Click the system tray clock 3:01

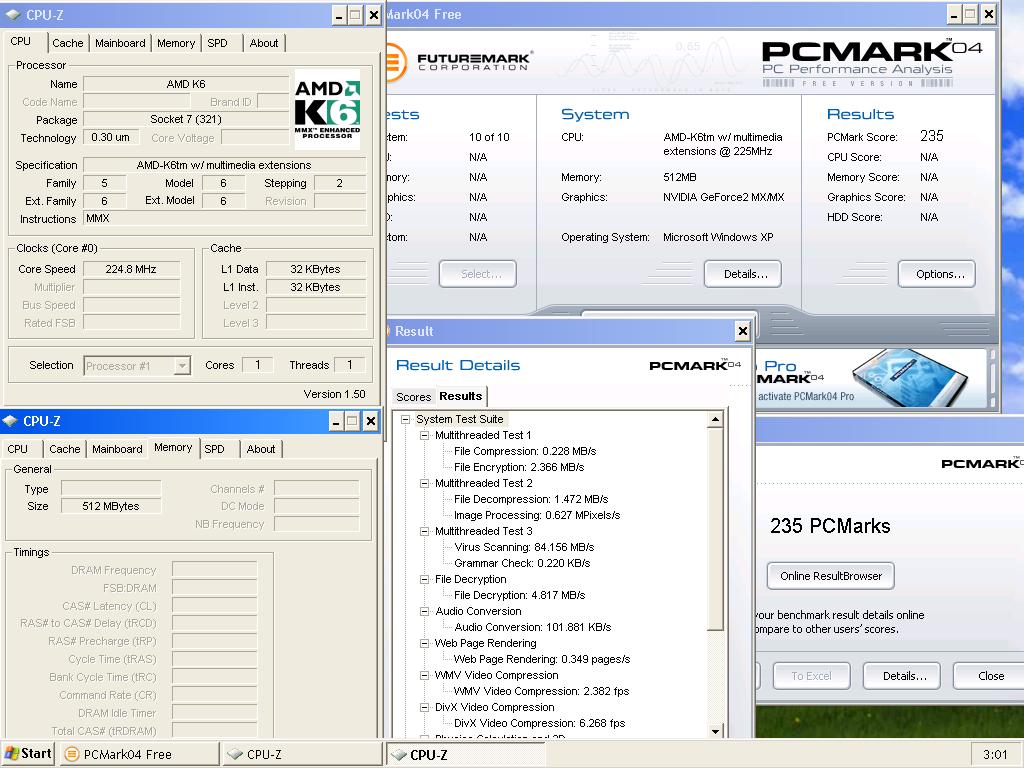click(995, 755)
